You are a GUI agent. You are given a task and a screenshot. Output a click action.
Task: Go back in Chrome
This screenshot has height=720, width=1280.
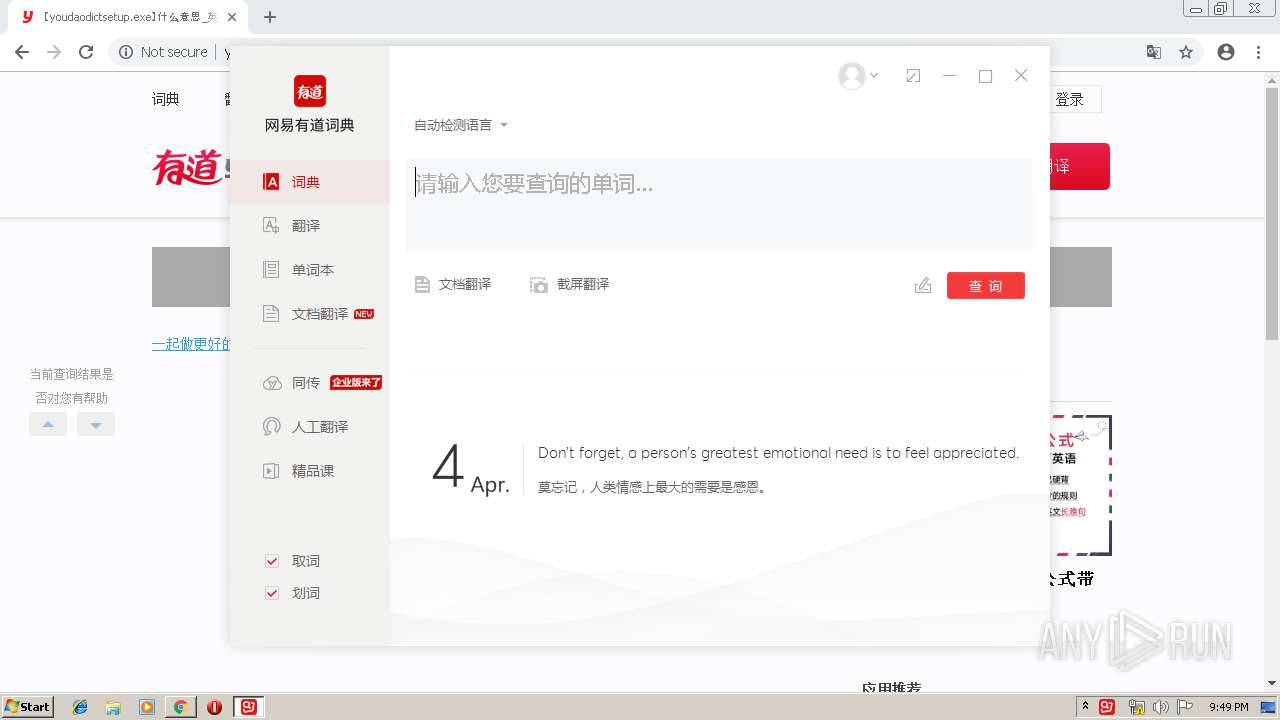(x=22, y=52)
